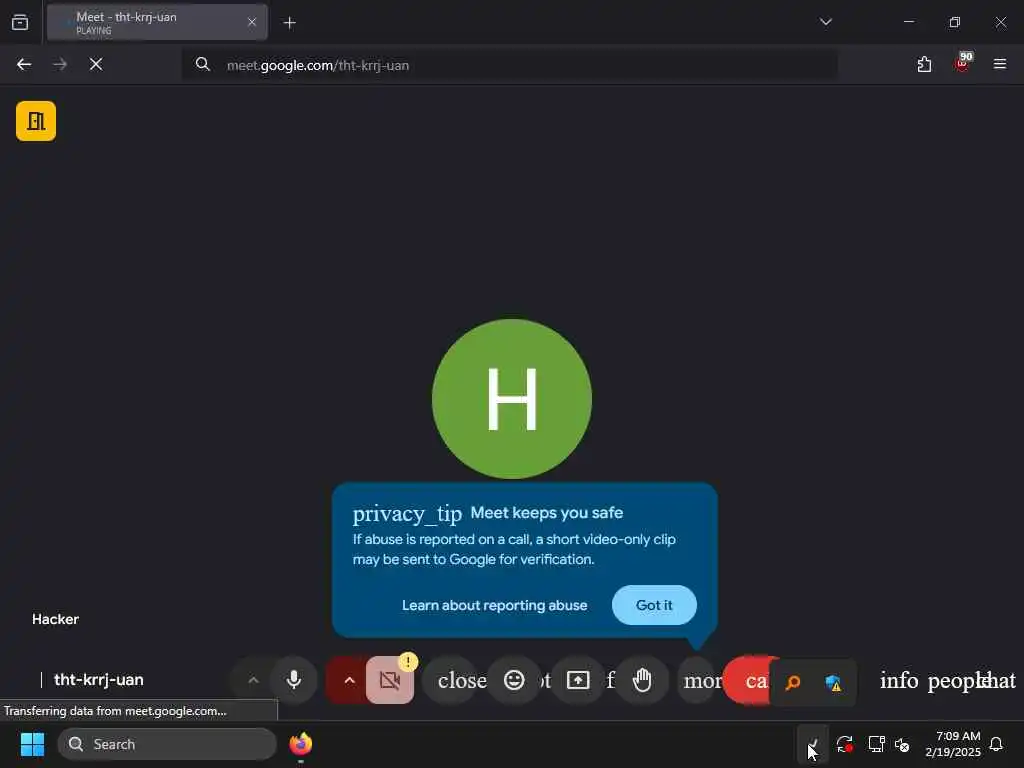Click the orange magnifier tray icon
Image resolution: width=1024 pixels, height=768 pixels.
click(x=793, y=683)
